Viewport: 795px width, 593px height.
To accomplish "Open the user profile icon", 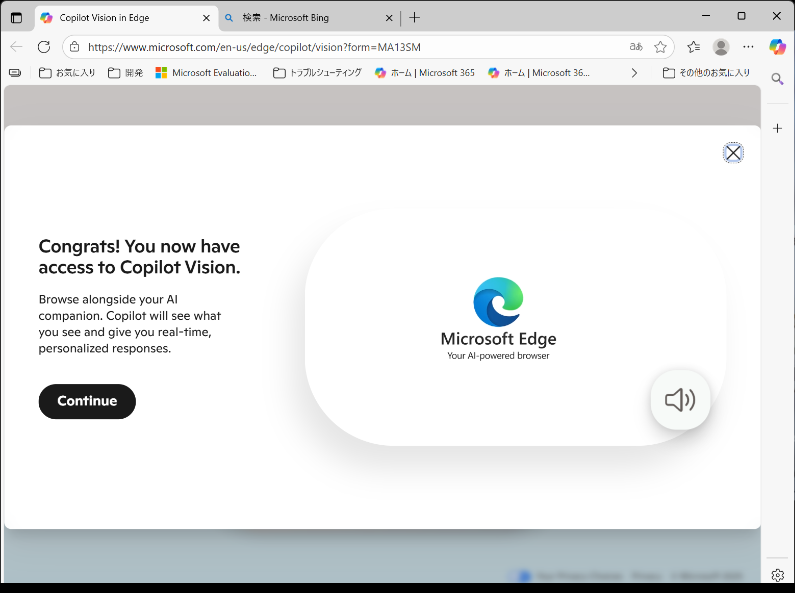I will (x=721, y=47).
